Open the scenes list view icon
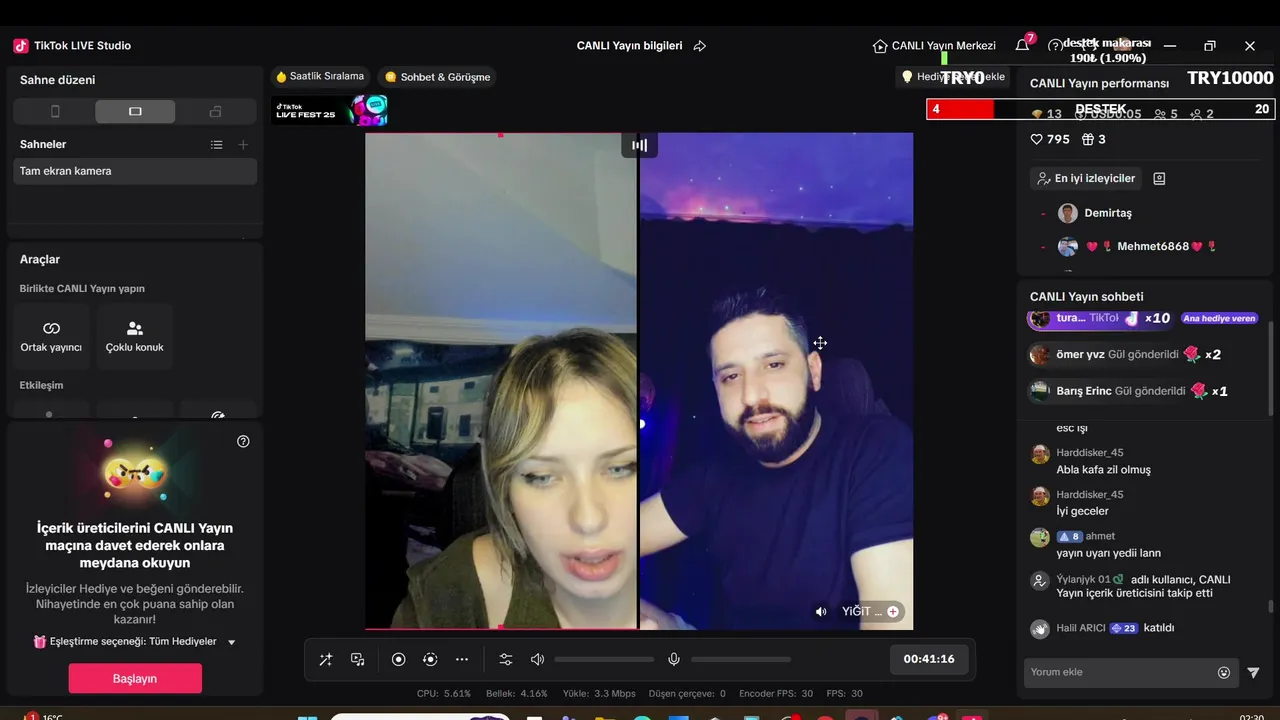Image resolution: width=1280 pixels, height=720 pixels. coord(216,145)
